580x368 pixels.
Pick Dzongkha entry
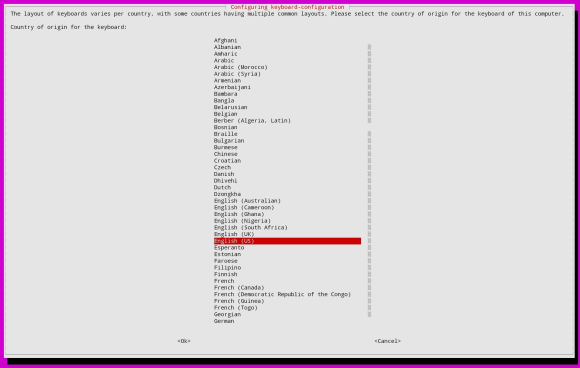[227, 194]
